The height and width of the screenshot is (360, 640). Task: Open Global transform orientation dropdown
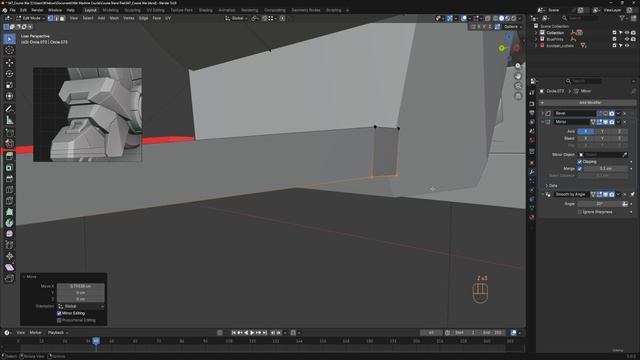click(236, 18)
